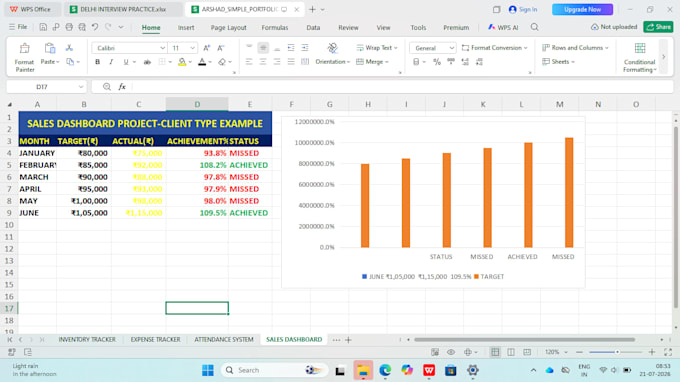
Task: Add a new sheet with plus icon
Action: click(348, 340)
